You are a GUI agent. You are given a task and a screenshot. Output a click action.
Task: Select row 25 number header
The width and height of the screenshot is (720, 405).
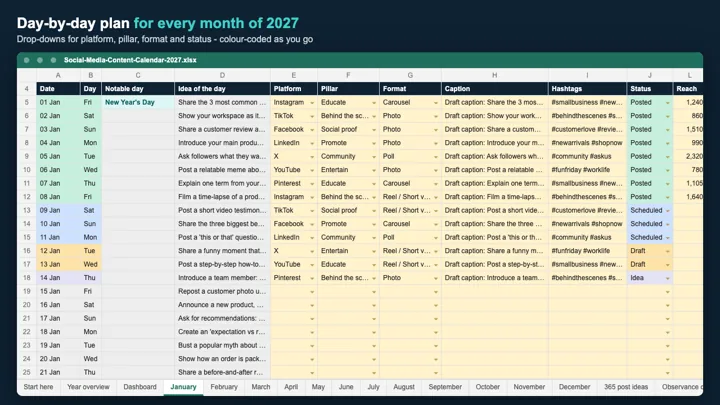point(27,372)
